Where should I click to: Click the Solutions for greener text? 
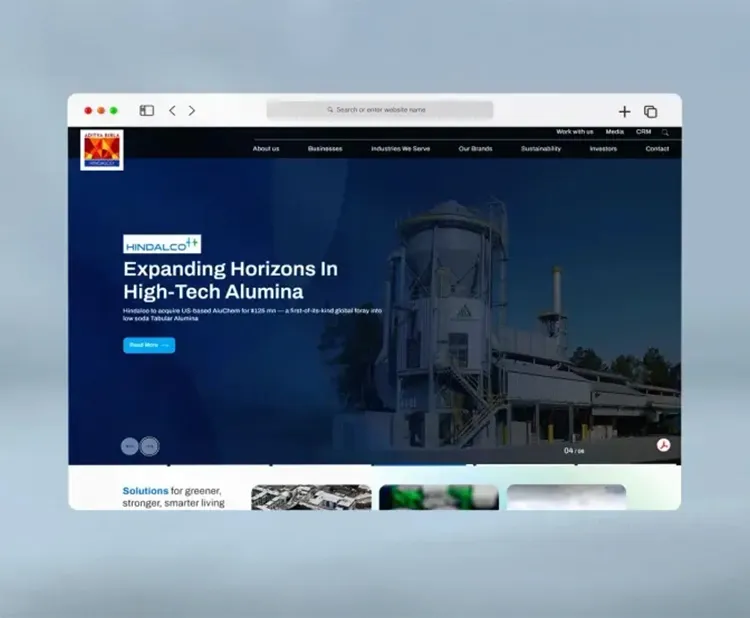(174, 497)
